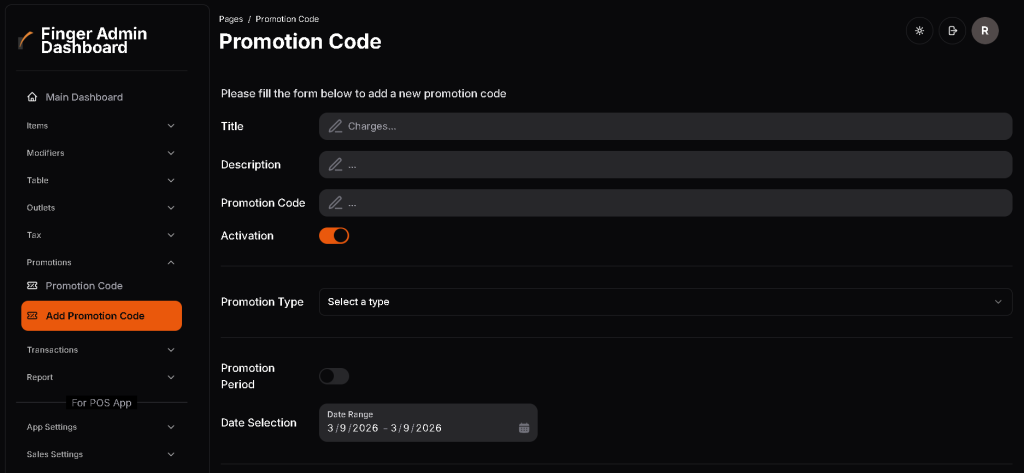Click the Pages breadcrumb link

click(x=231, y=19)
